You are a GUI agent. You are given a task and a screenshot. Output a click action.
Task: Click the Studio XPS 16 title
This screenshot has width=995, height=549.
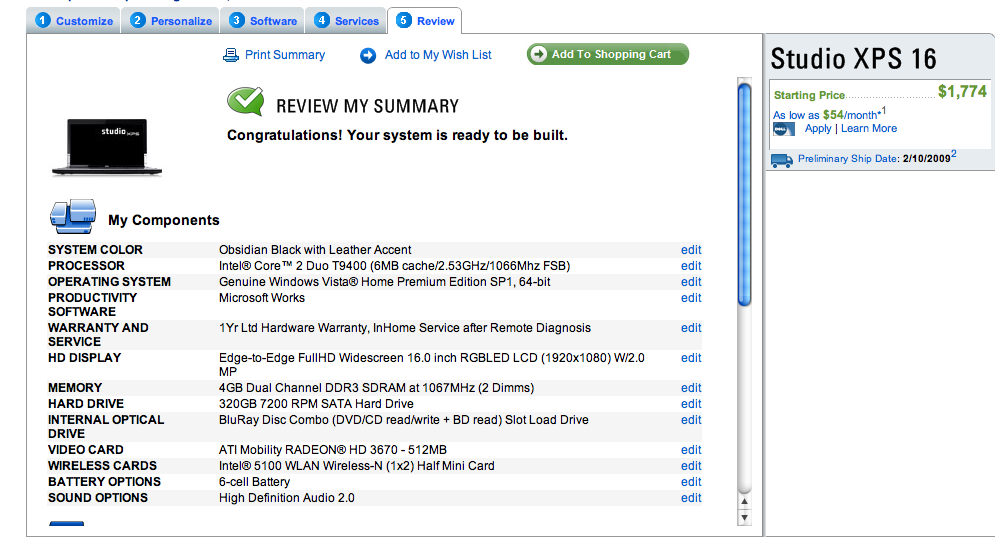pyautogui.click(x=853, y=59)
